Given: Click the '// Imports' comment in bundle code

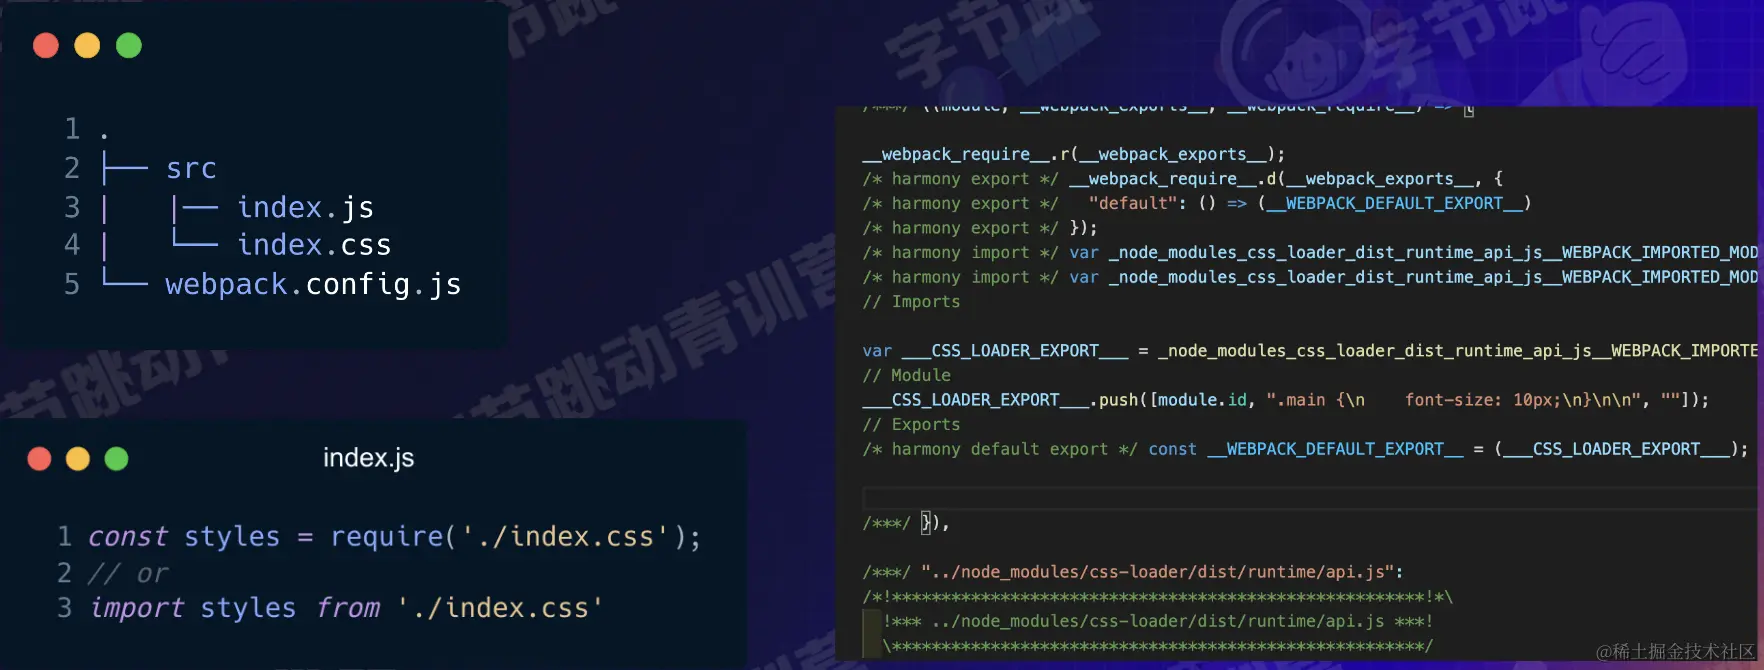Looking at the screenshot, I should 911,301.
